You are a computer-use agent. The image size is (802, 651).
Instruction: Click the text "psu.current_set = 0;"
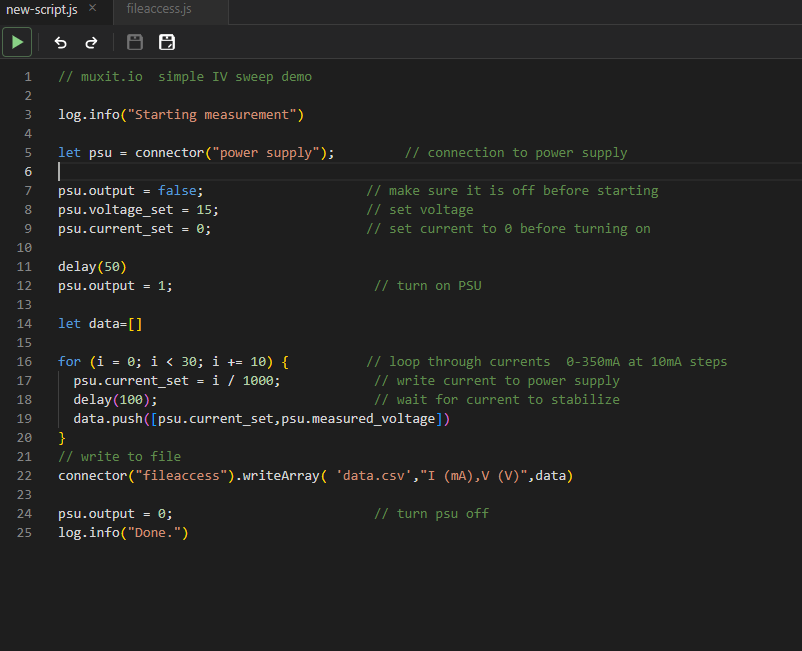tap(135, 229)
